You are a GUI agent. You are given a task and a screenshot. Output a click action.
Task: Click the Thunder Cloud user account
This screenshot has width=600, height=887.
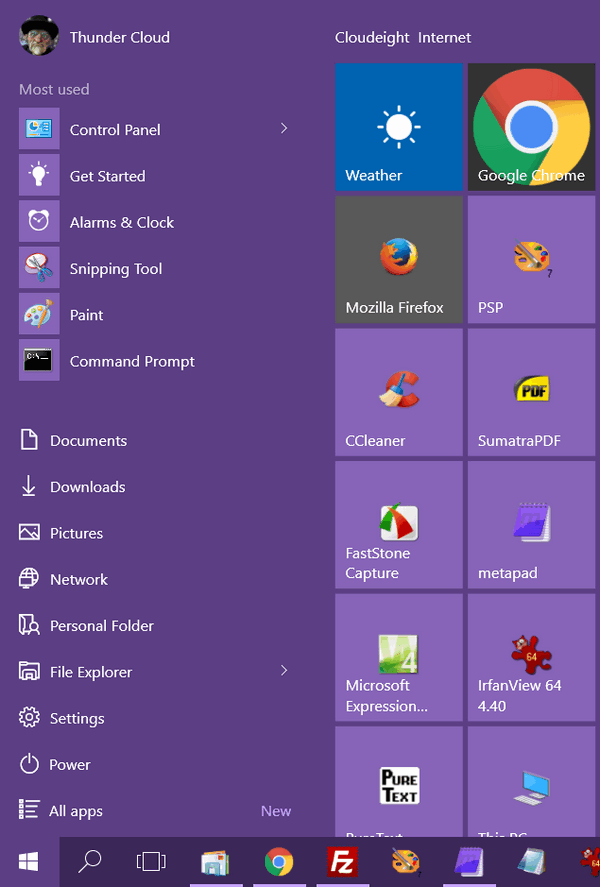point(95,36)
